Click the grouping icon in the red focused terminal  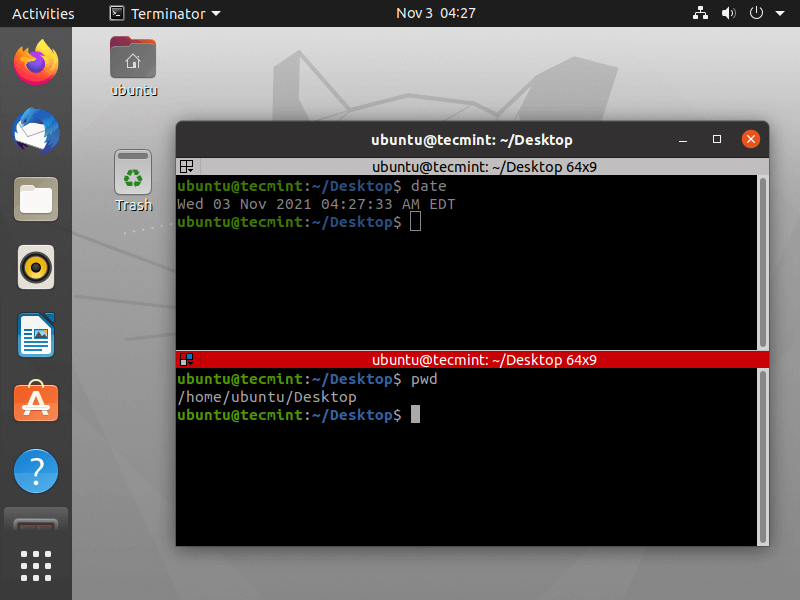pyautogui.click(x=186, y=359)
